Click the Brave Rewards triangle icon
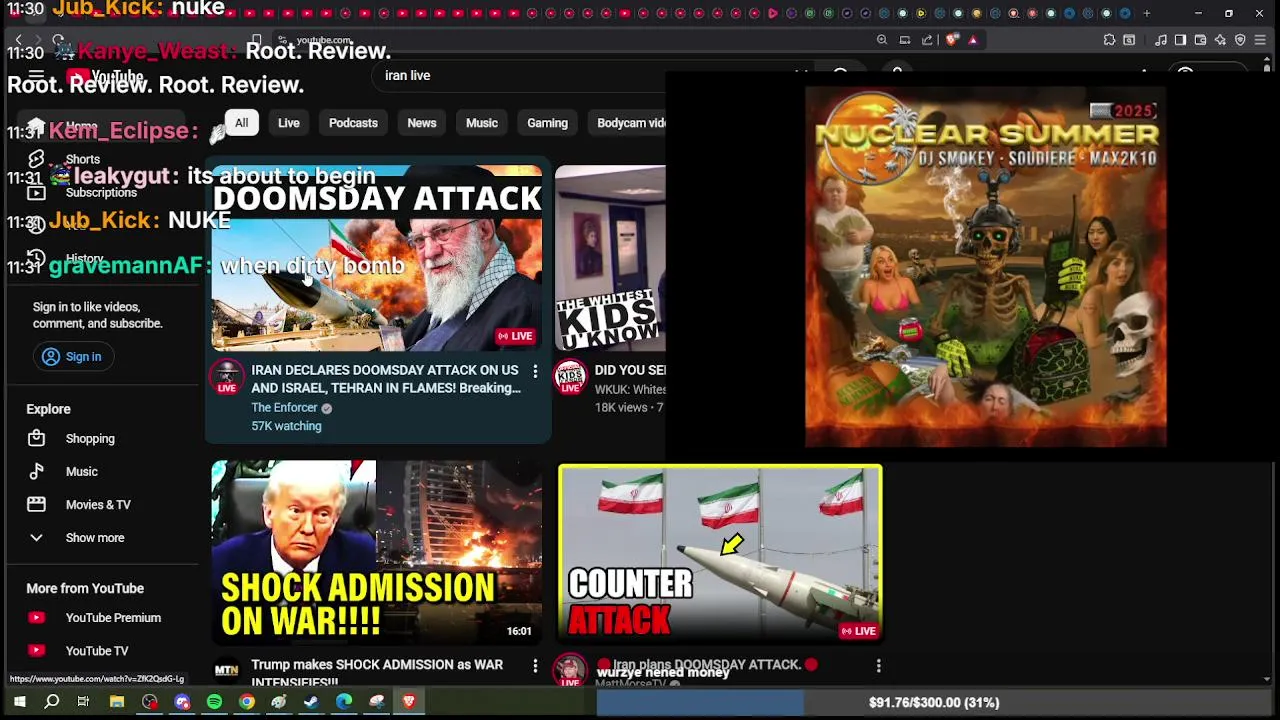The image size is (1280, 720). (972, 40)
